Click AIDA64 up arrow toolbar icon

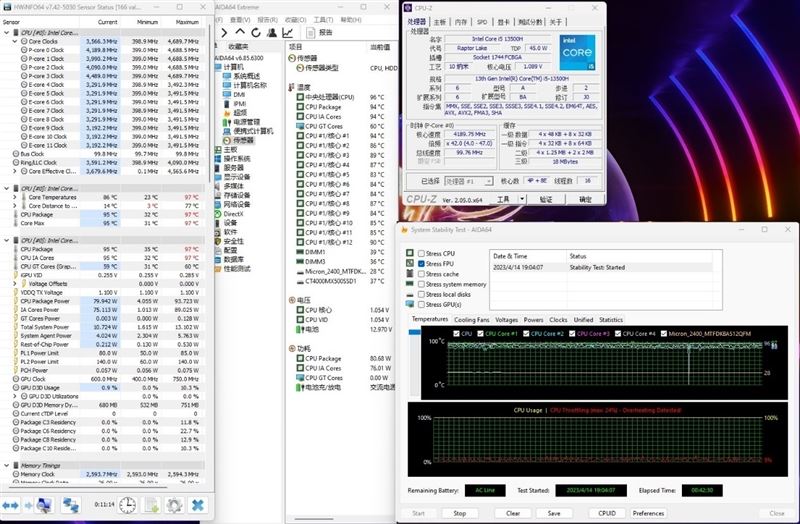(x=240, y=32)
